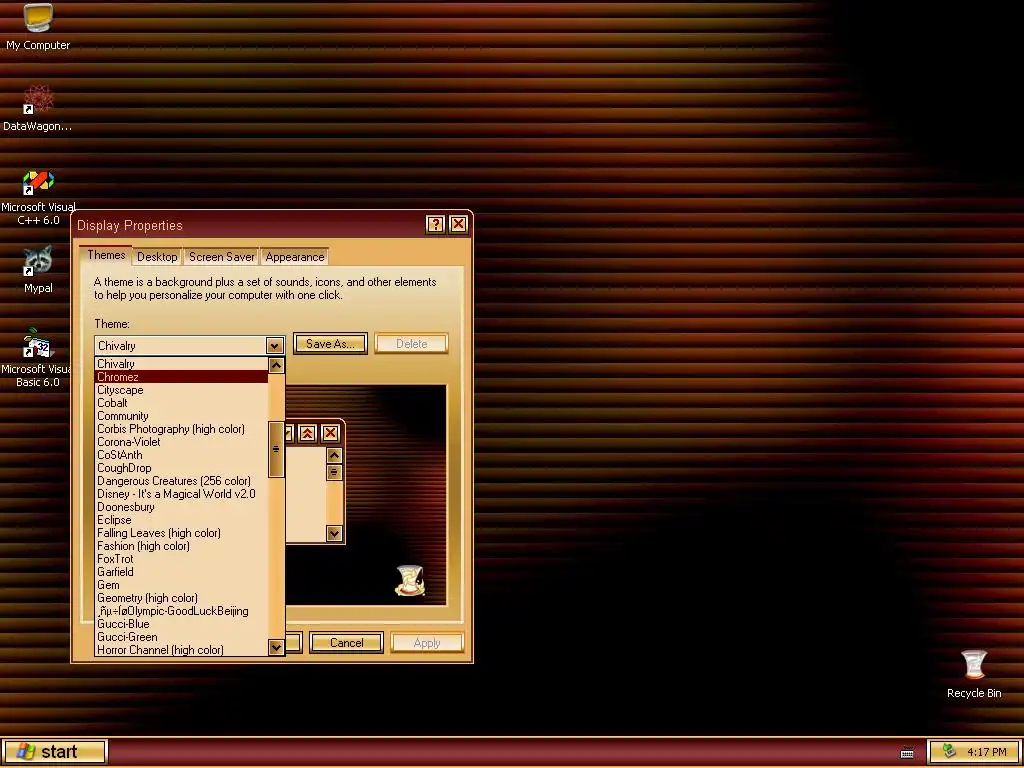This screenshot has height=768, width=1024.
Task: Open the My Computer desktop icon
Action: (38, 26)
